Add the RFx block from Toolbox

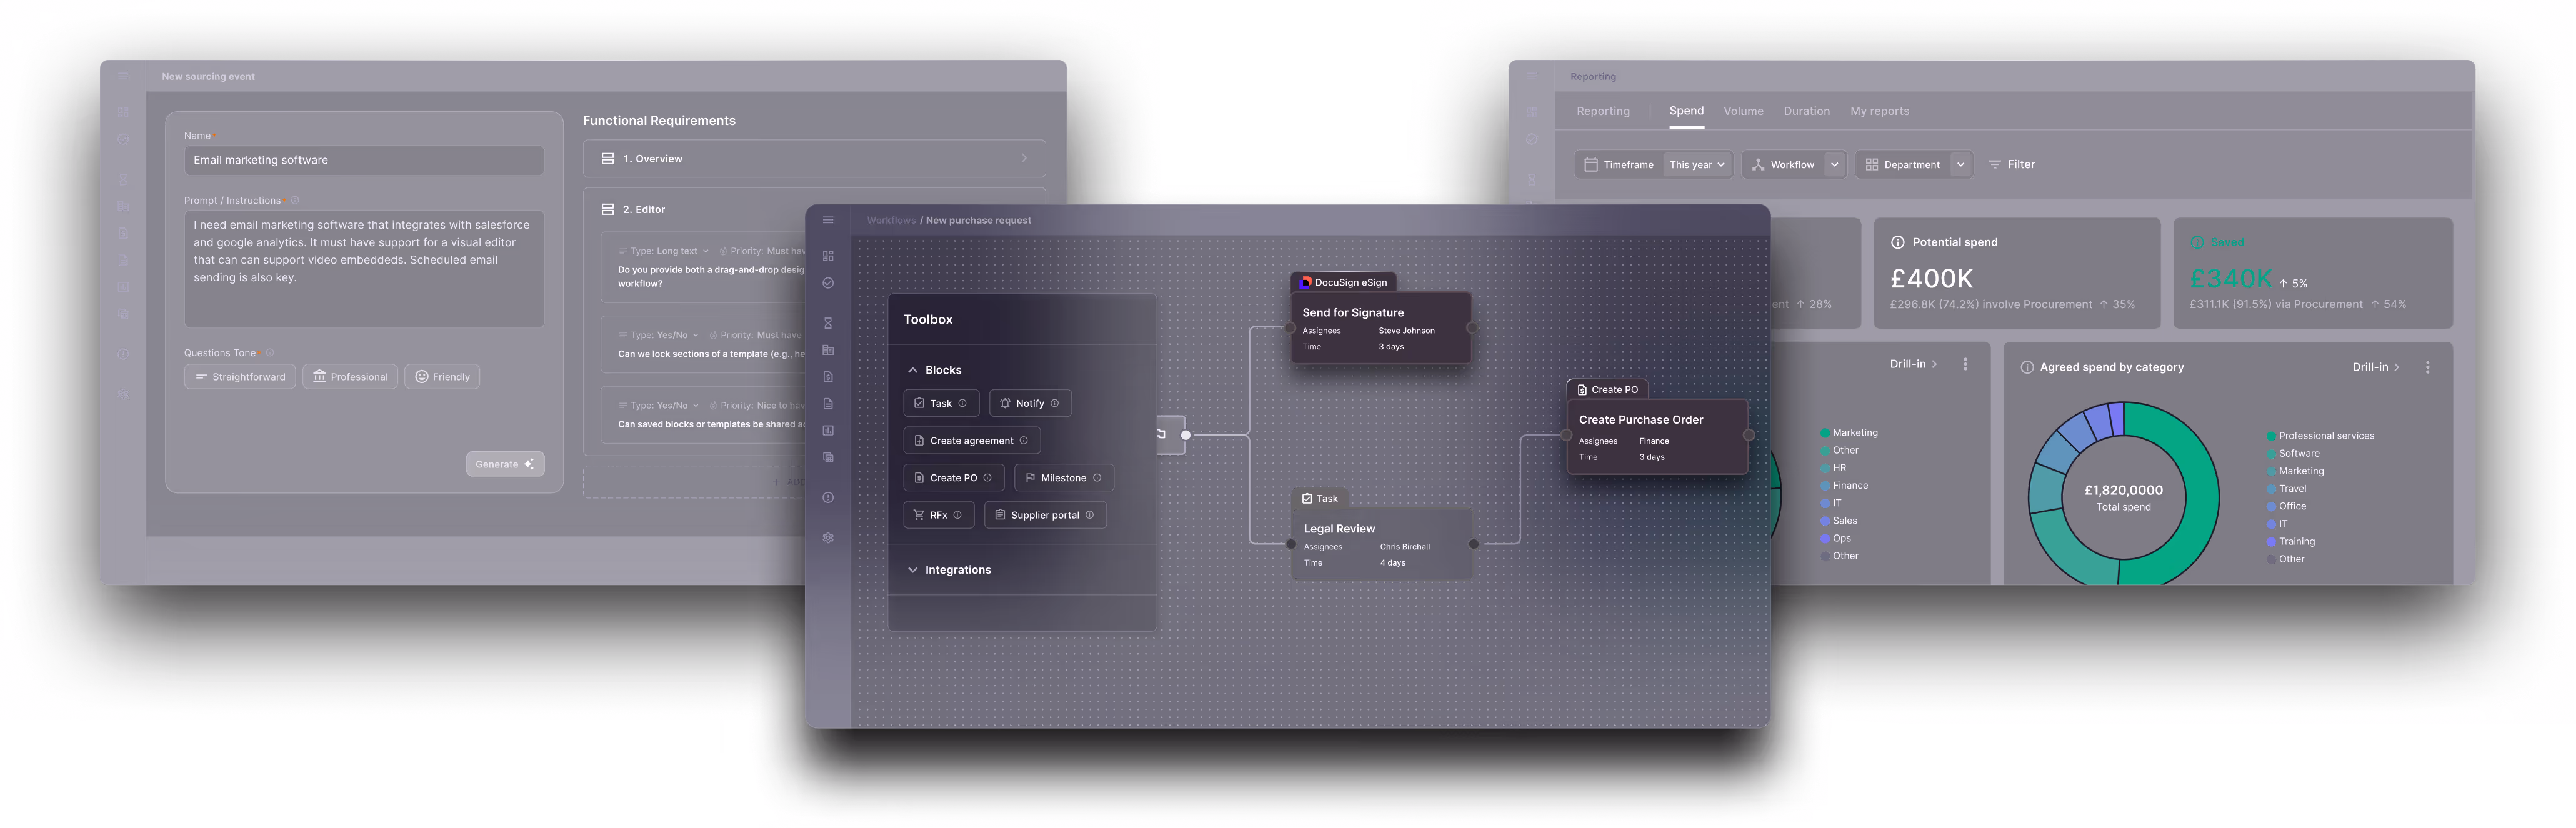pyautogui.click(x=938, y=515)
